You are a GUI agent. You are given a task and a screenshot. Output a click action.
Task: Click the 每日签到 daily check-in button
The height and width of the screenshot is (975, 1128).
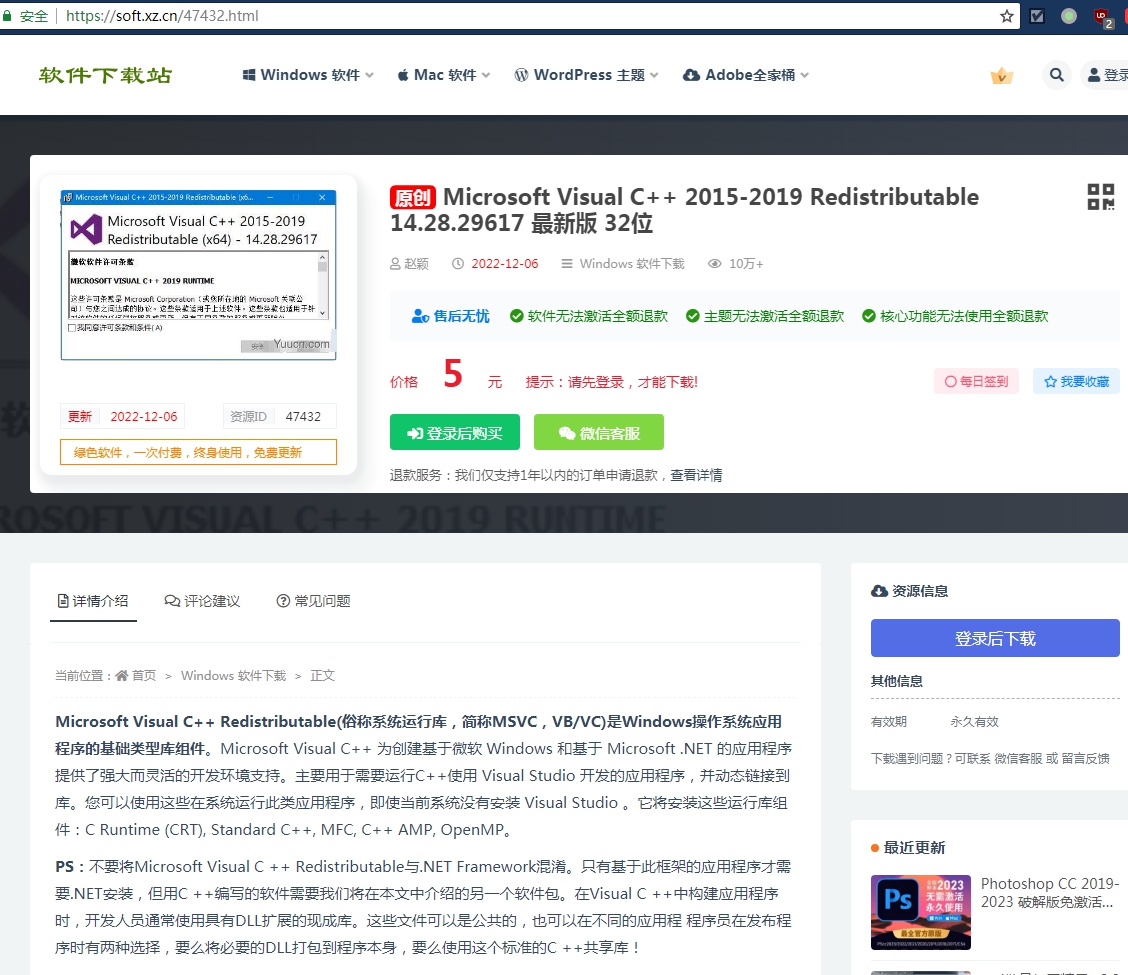976,381
